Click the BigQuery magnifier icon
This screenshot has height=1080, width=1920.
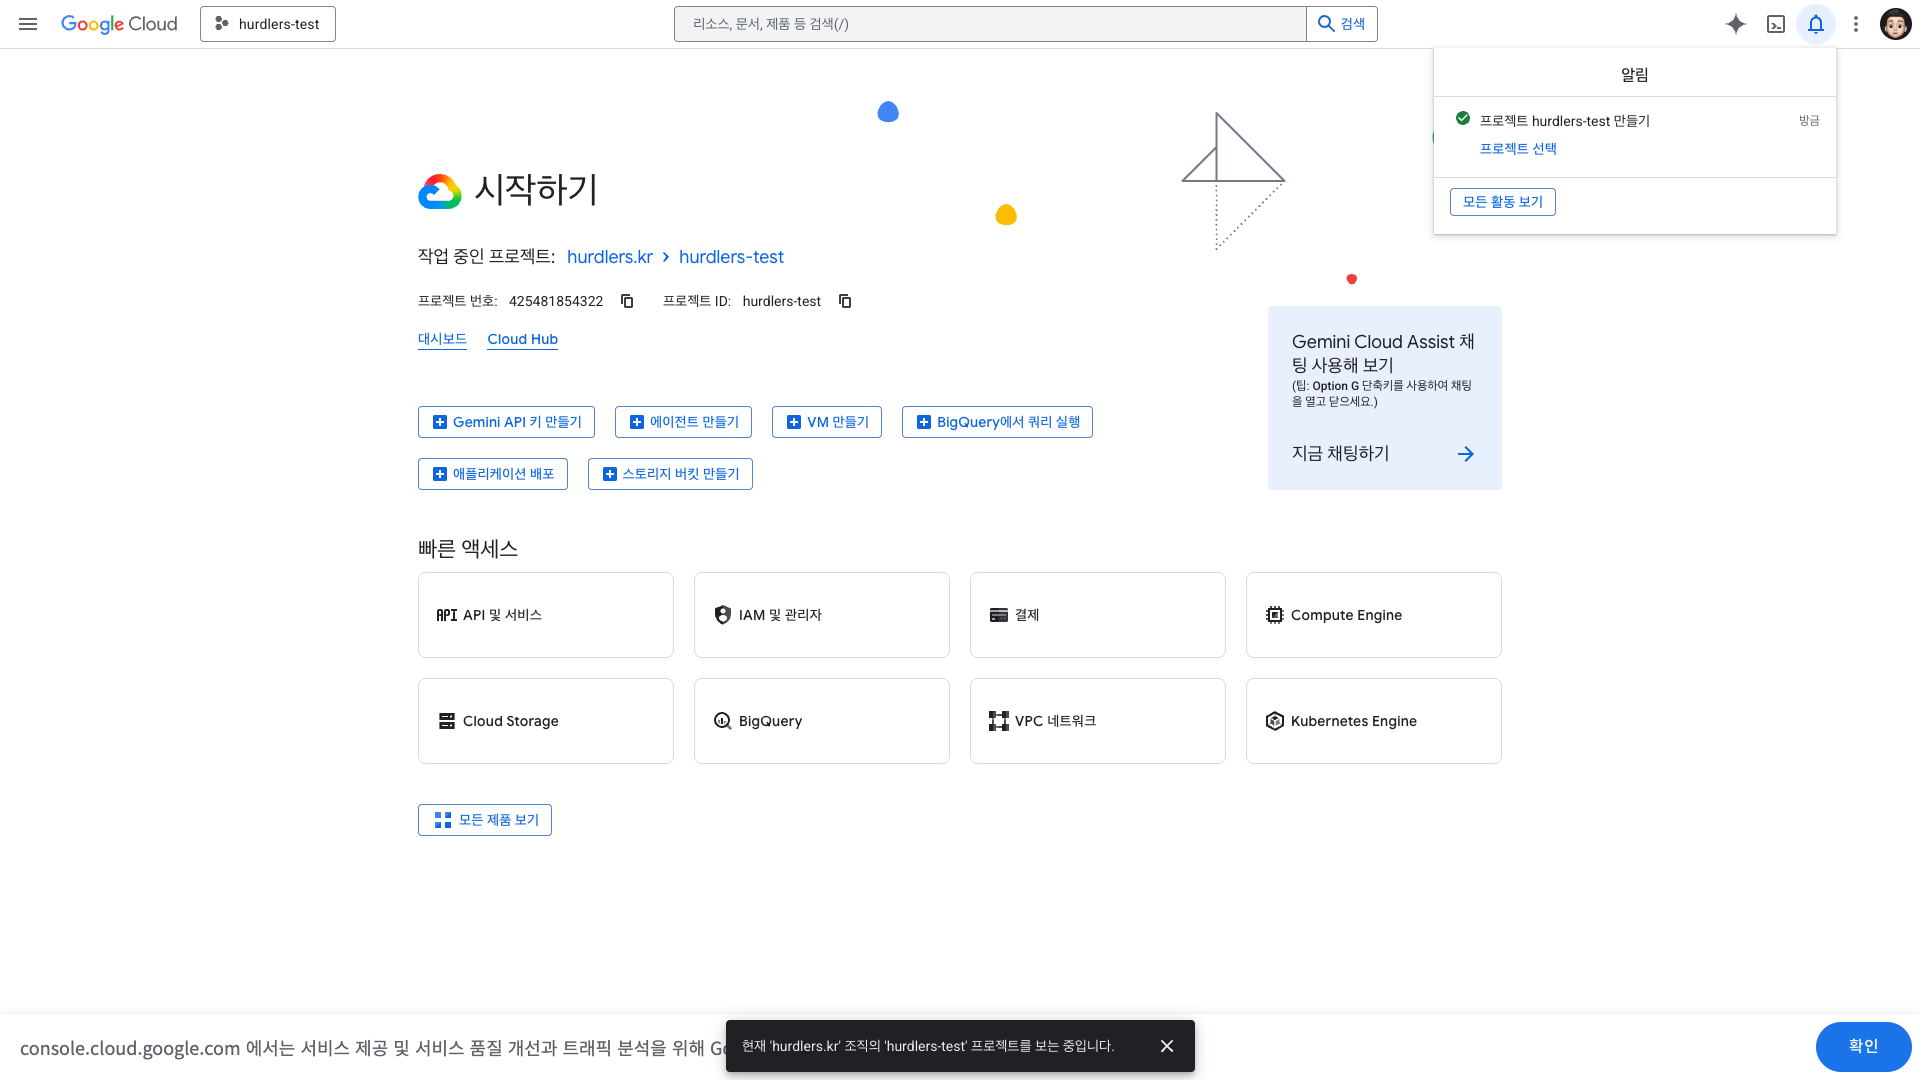(723, 721)
